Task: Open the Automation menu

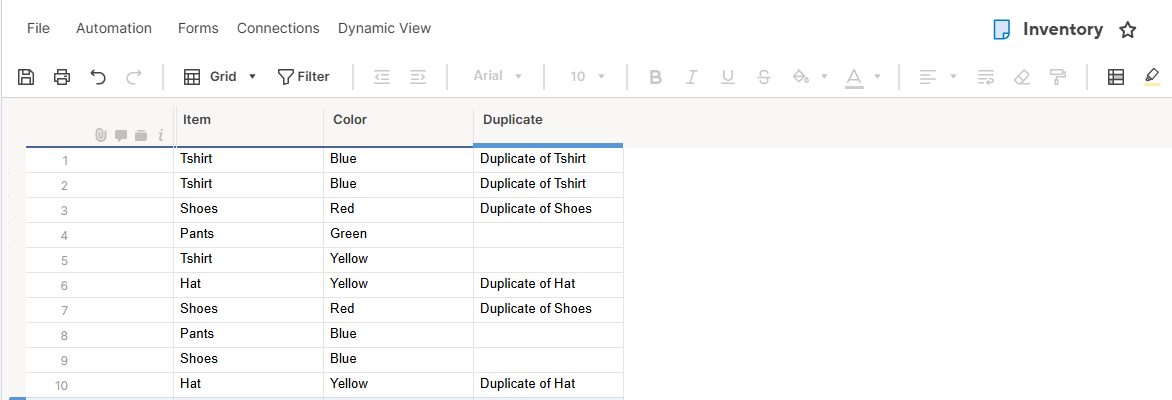Action: pyautogui.click(x=114, y=28)
